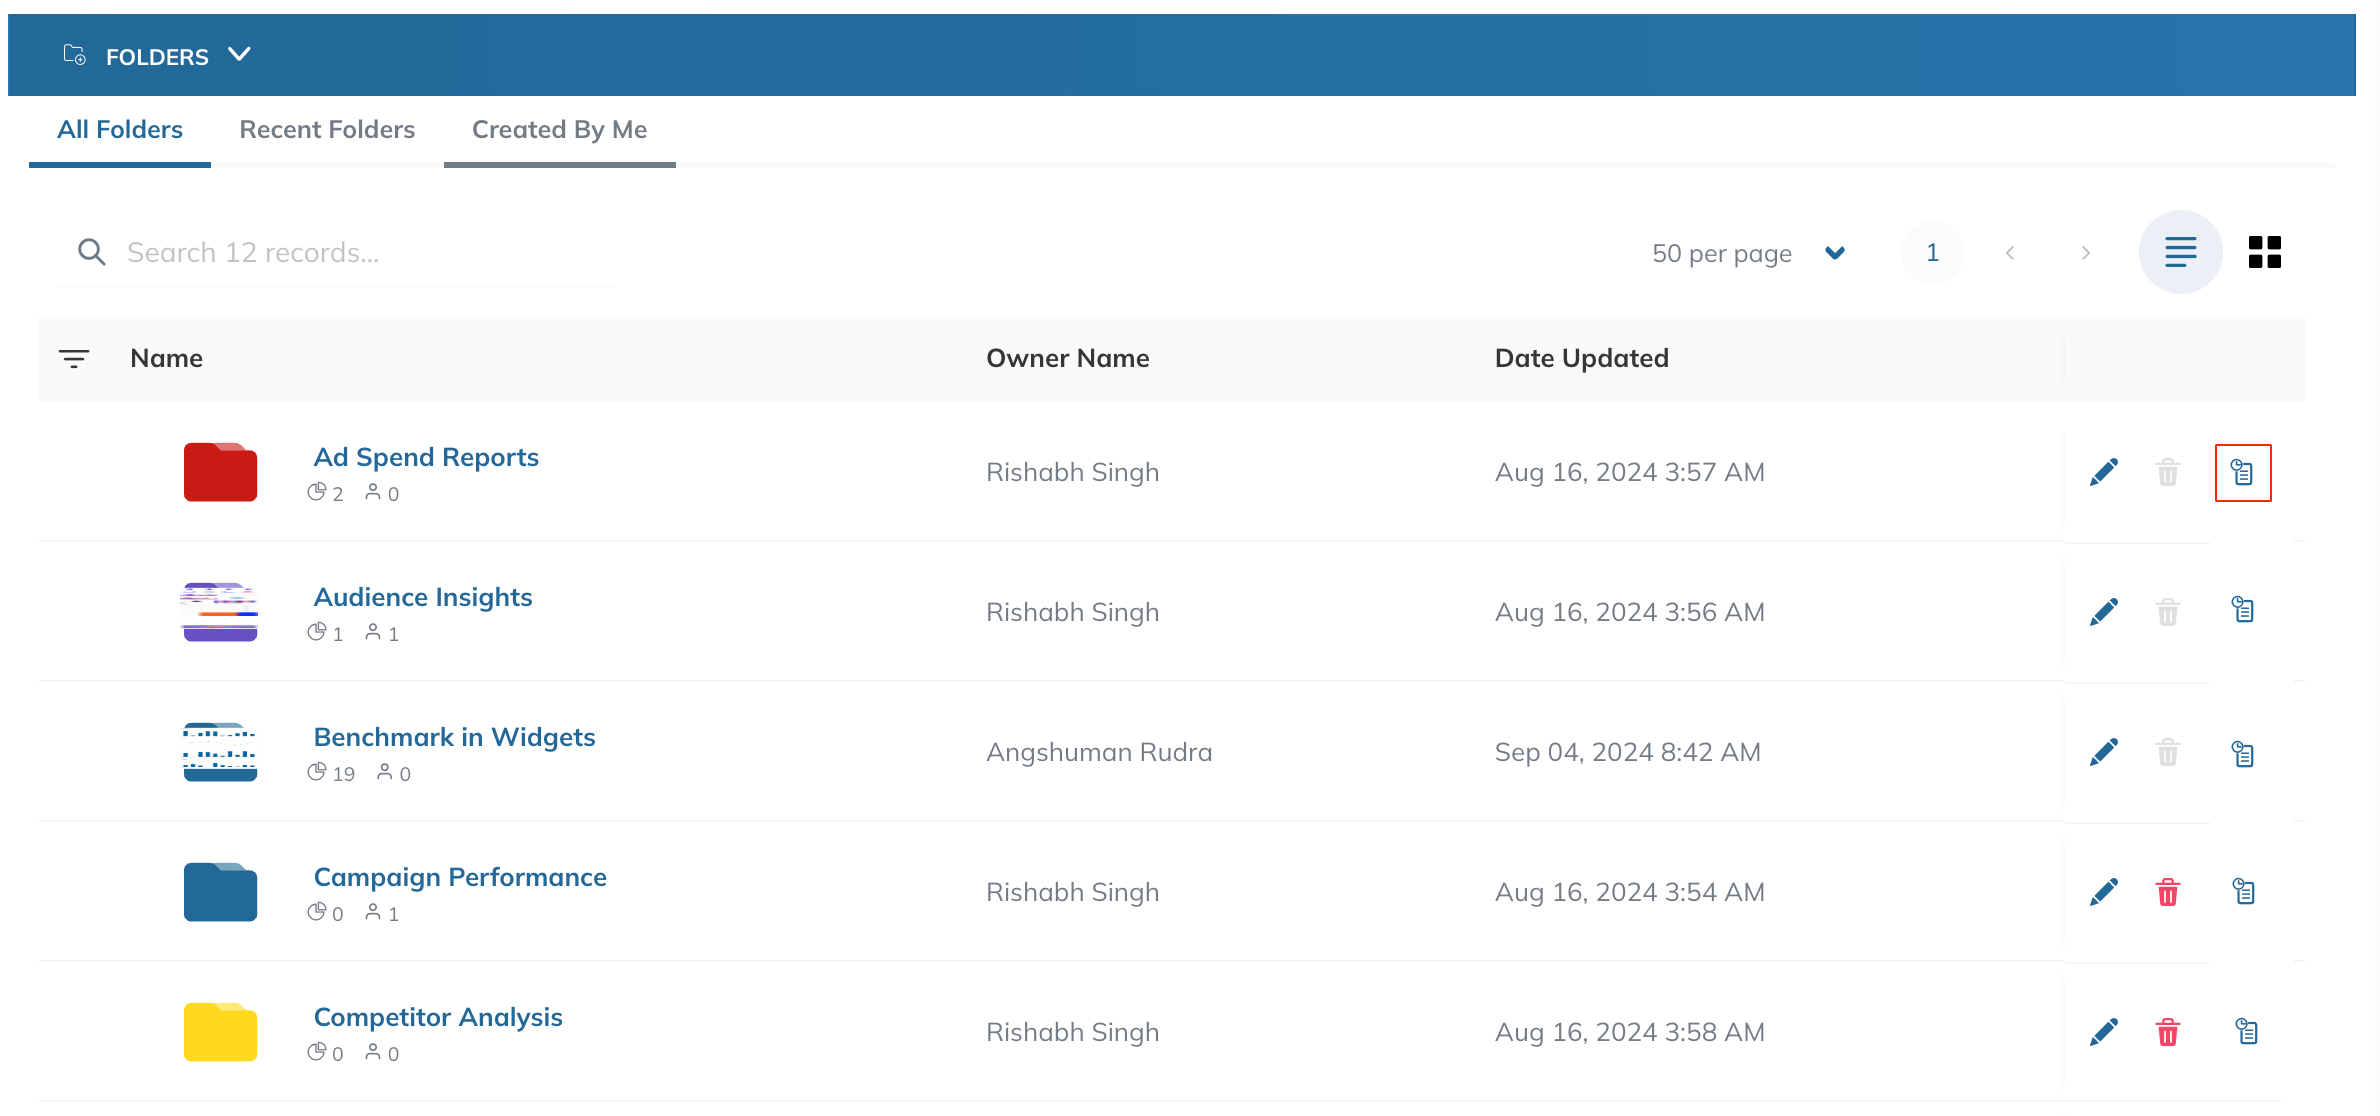Open the Recent Folders tab
This screenshot has height=1116, width=2380.
(x=327, y=130)
